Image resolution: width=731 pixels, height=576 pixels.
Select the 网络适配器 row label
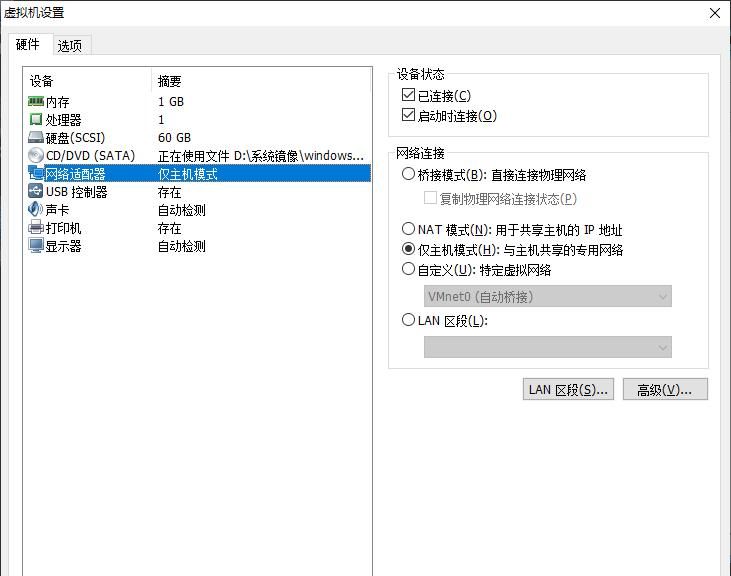[76, 174]
